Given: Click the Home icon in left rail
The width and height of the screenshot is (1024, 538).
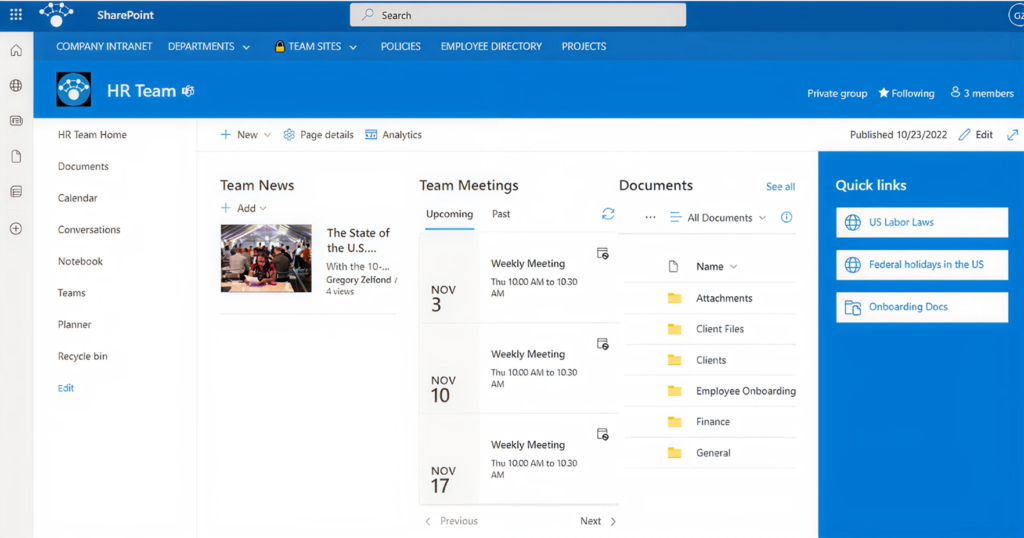Looking at the screenshot, I should [x=16, y=51].
